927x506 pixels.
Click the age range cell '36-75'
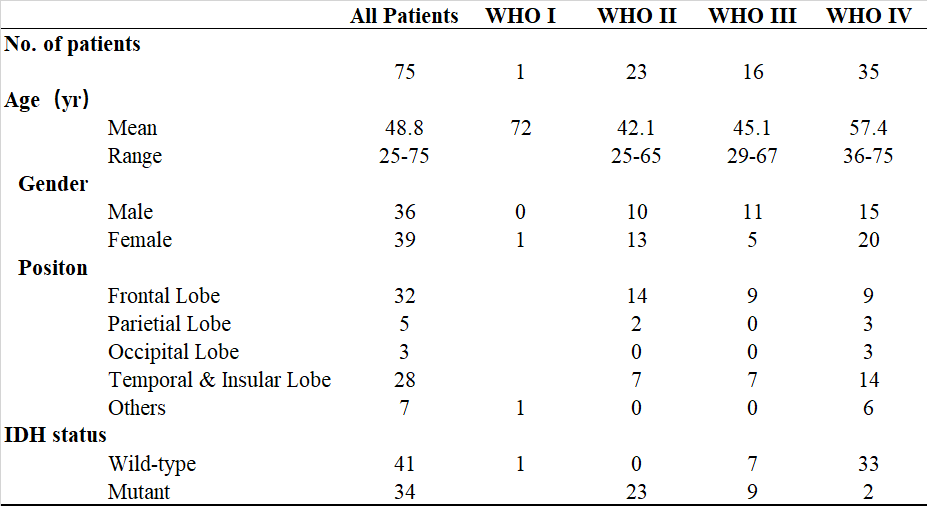(x=868, y=156)
